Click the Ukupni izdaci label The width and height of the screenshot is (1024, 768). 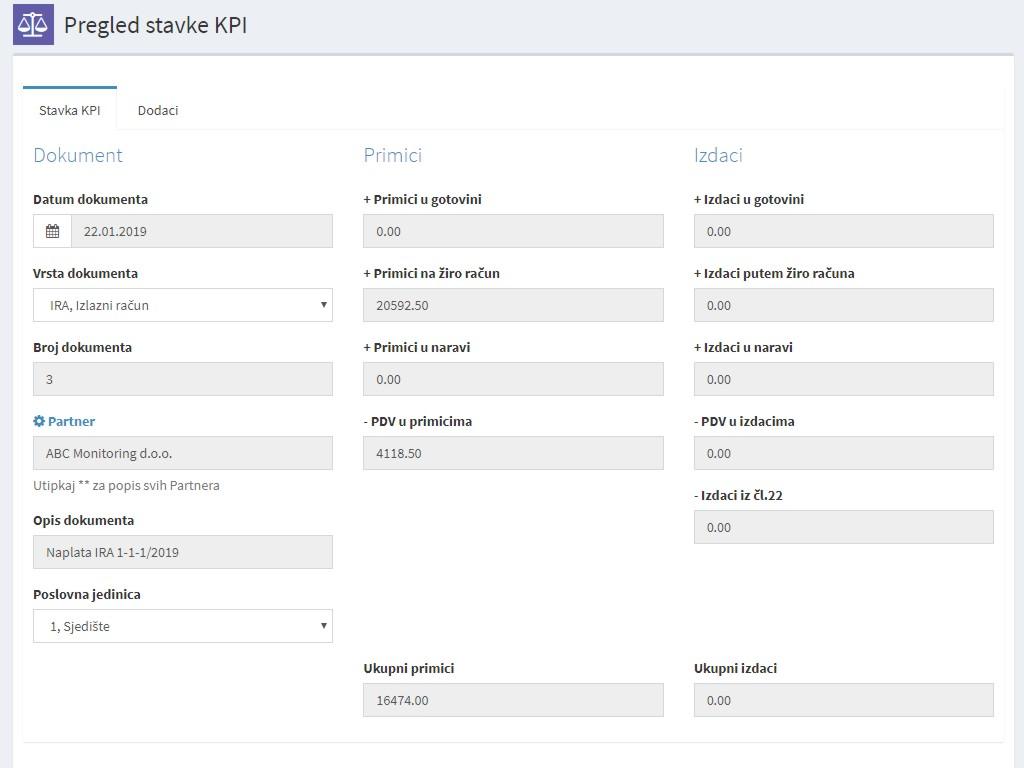pyautogui.click(x=735, y=669)
